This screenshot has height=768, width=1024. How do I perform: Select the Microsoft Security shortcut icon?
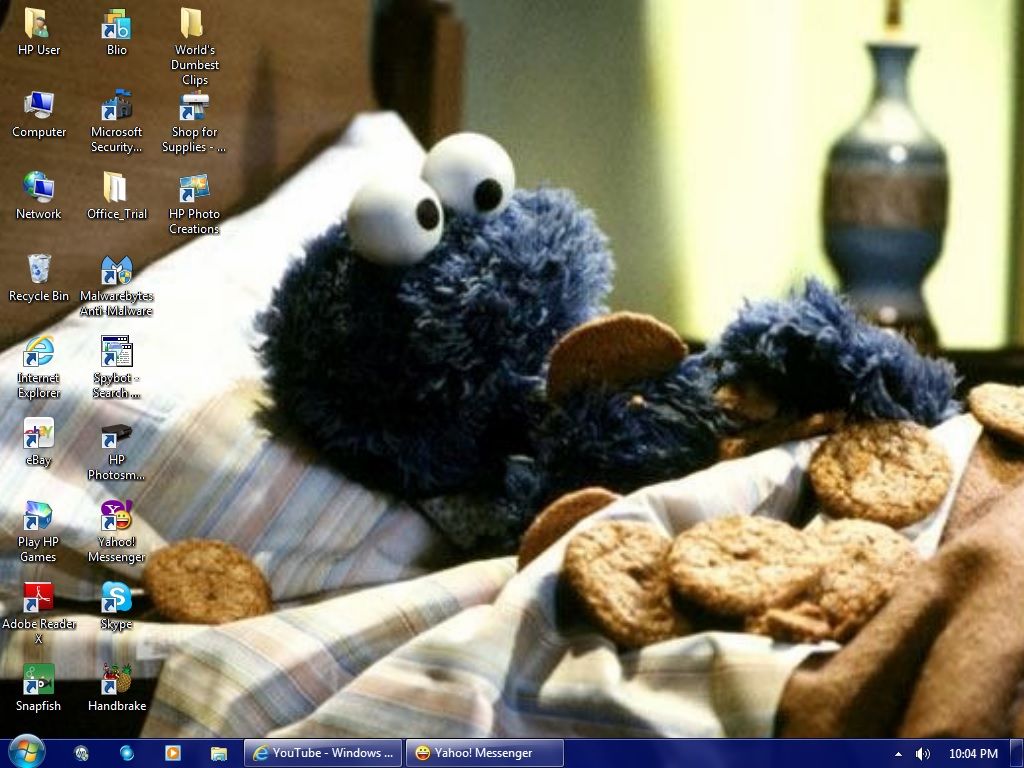click(116, 121)
